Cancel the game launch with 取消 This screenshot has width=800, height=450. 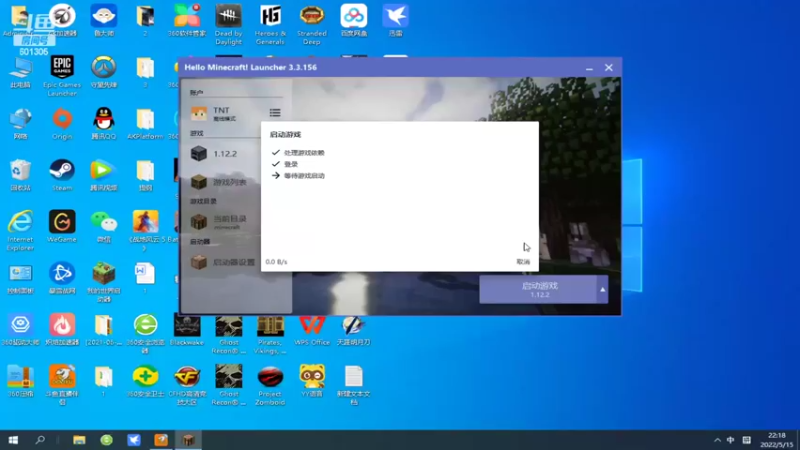coord(523,262)
